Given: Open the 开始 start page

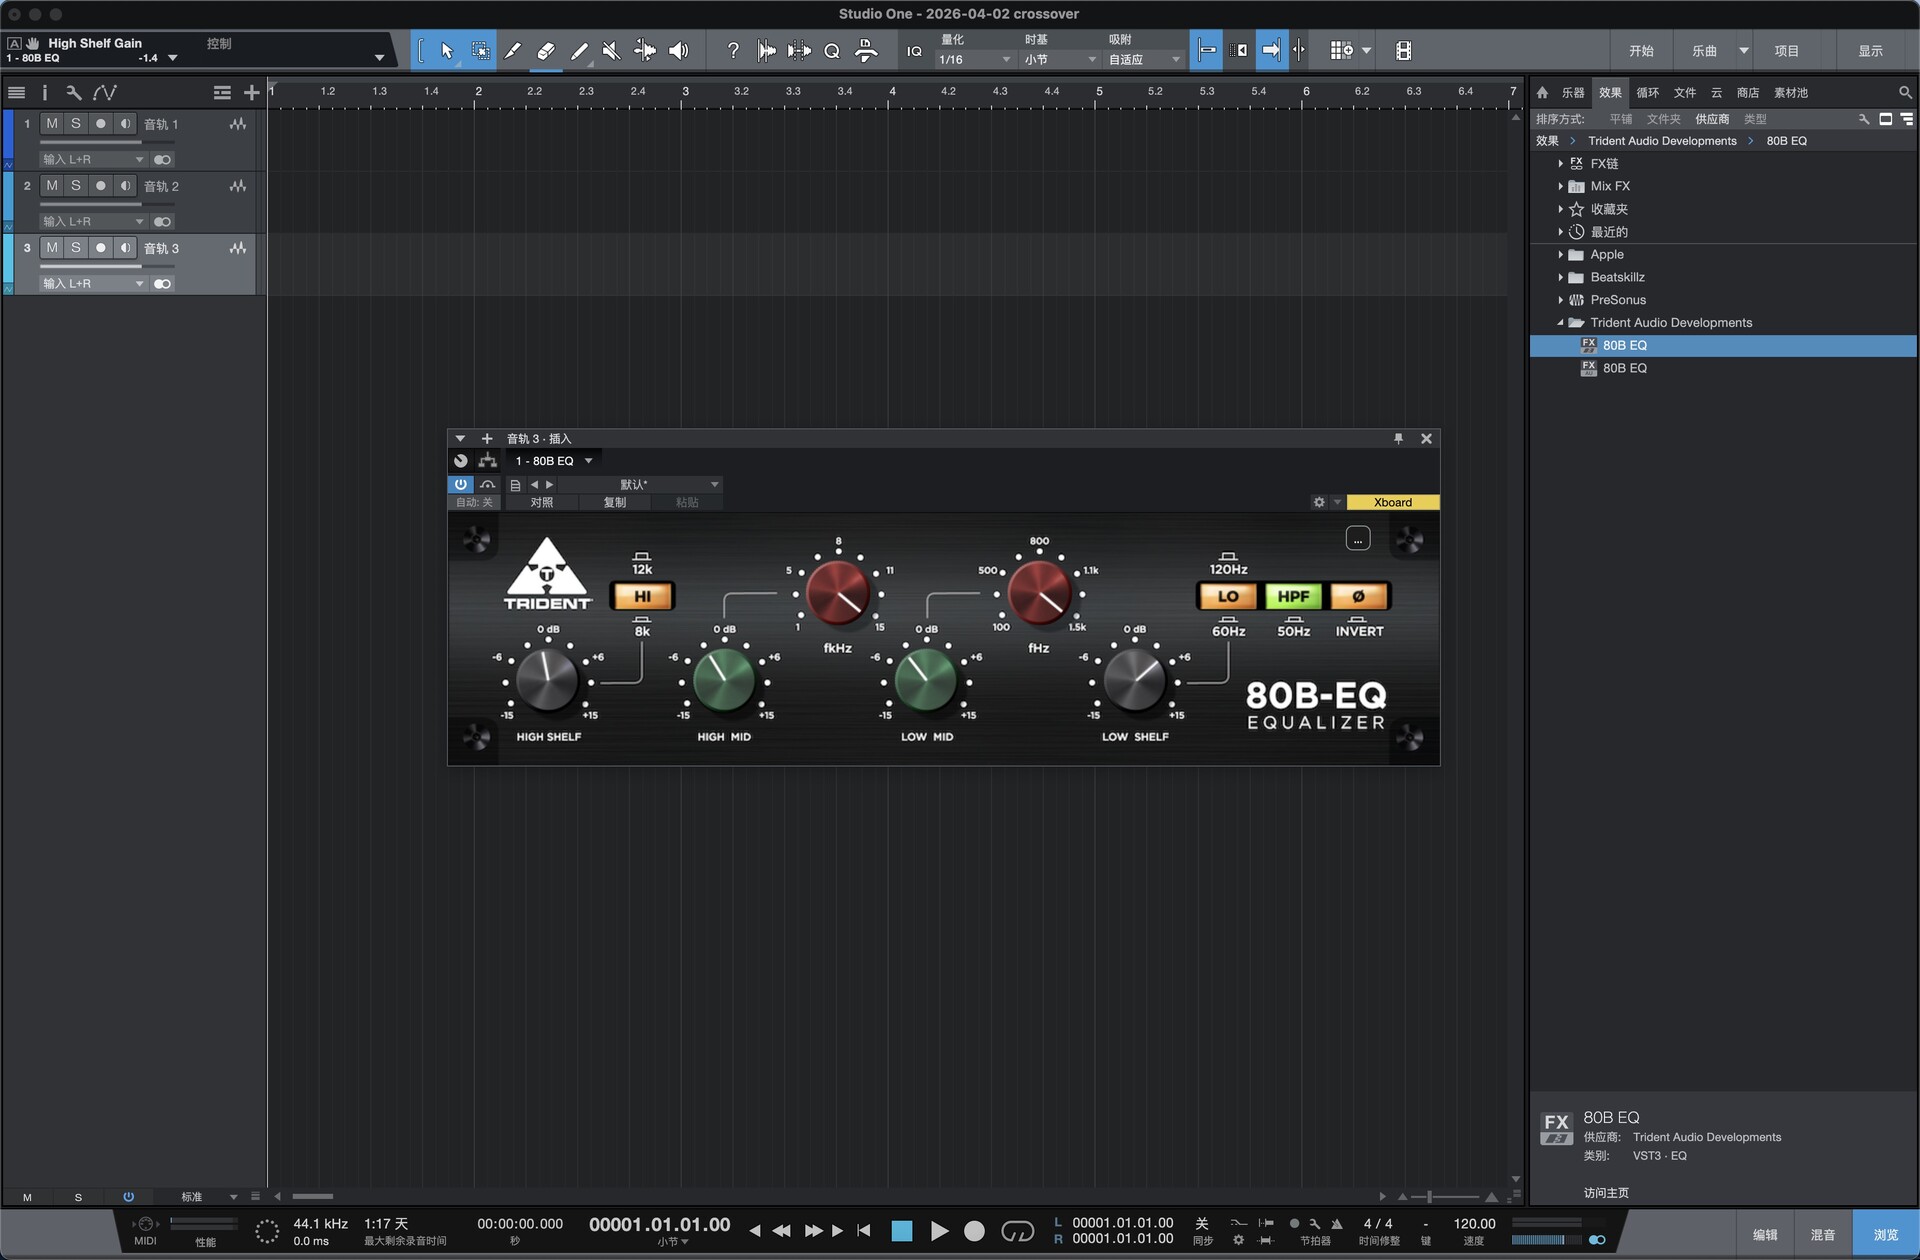Looking at the screenshot, I should click(x=1641, y=51).
